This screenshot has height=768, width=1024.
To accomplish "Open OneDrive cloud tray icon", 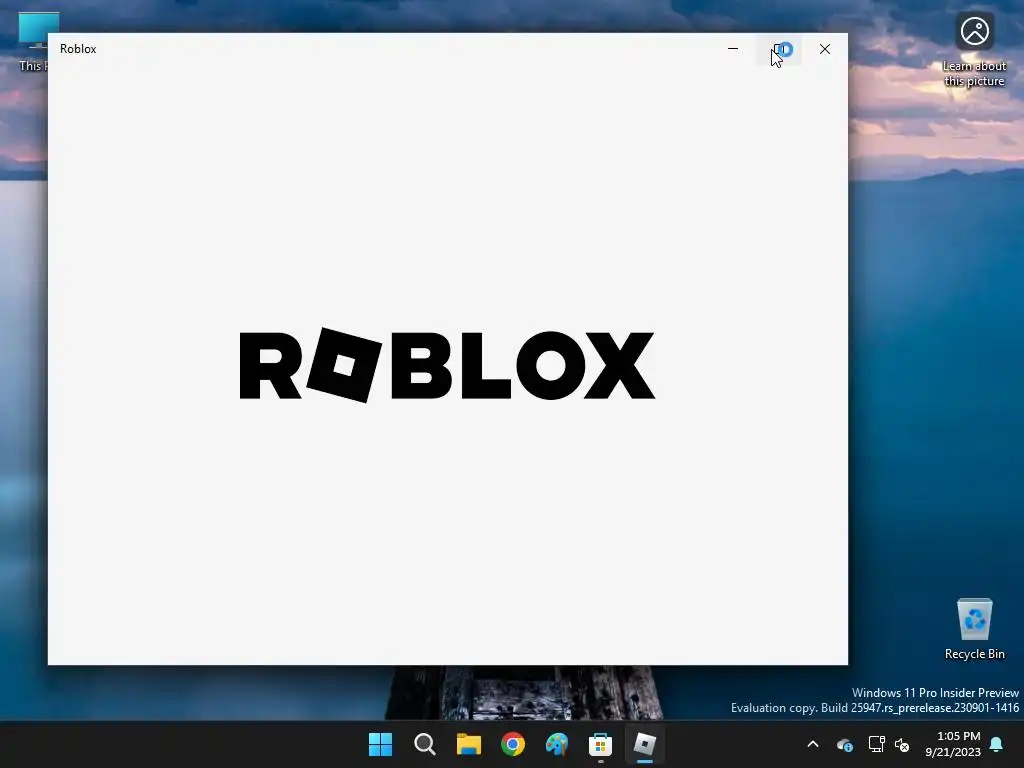I will [844, 744].
